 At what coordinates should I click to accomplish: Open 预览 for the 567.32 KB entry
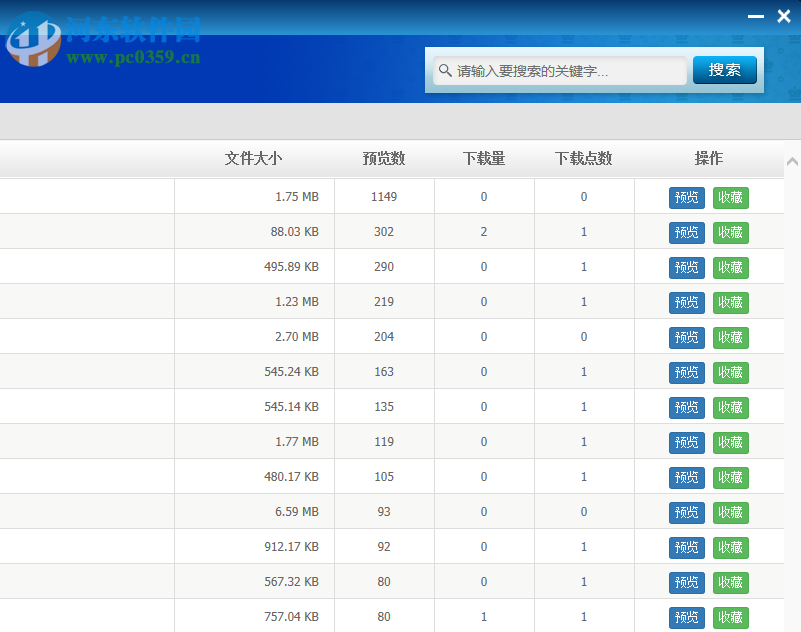point(686,582)
